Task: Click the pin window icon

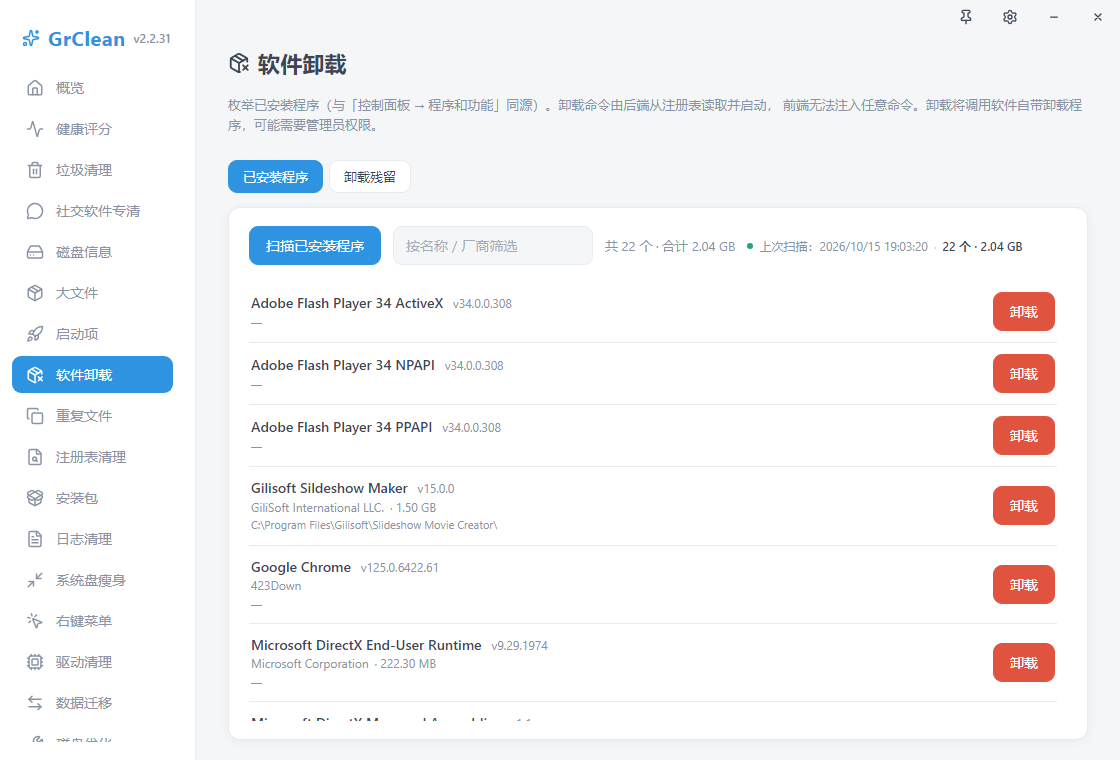Action: 966,17
